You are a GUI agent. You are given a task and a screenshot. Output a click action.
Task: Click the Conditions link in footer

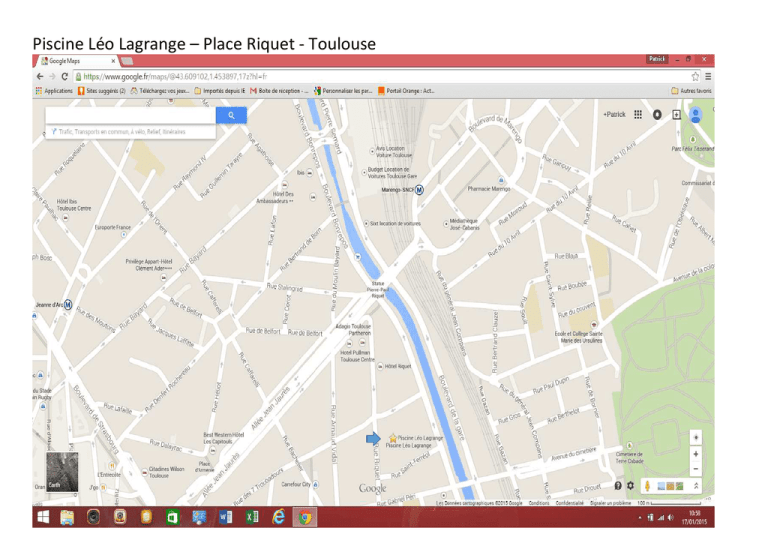539,503
